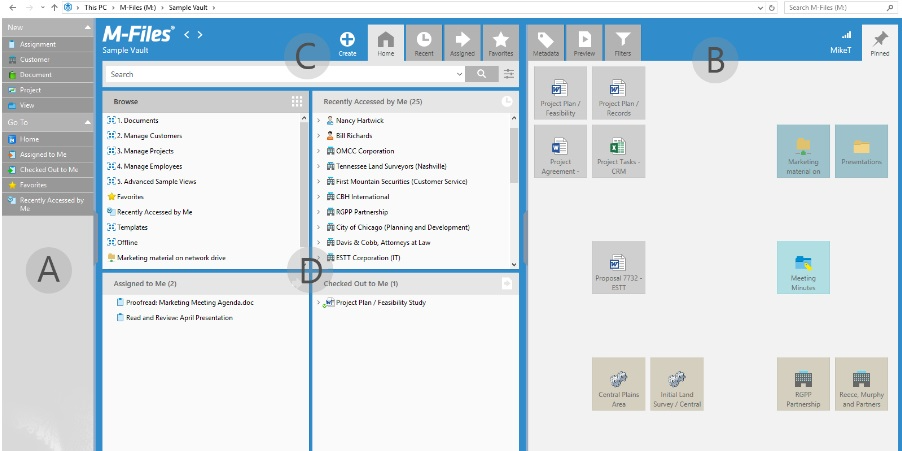Click the Checked Out to Me header icon
The width and height of the screenshot is (902, 451).
(x=507, y=283)
